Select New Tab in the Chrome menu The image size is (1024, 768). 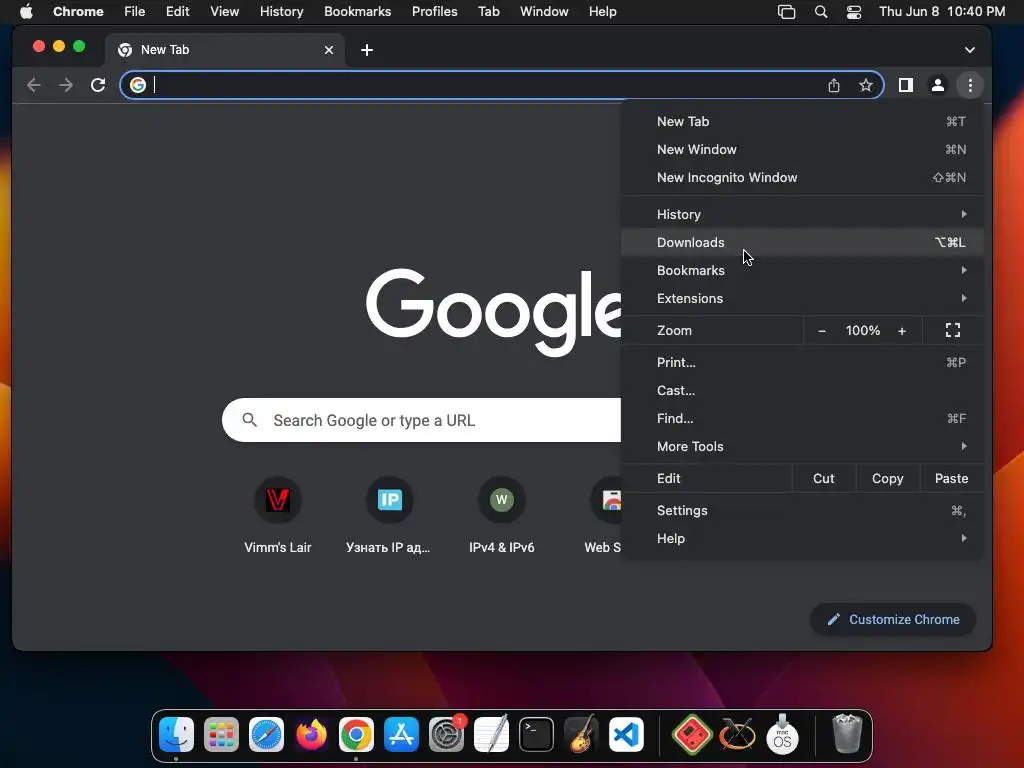coord(802,121)
